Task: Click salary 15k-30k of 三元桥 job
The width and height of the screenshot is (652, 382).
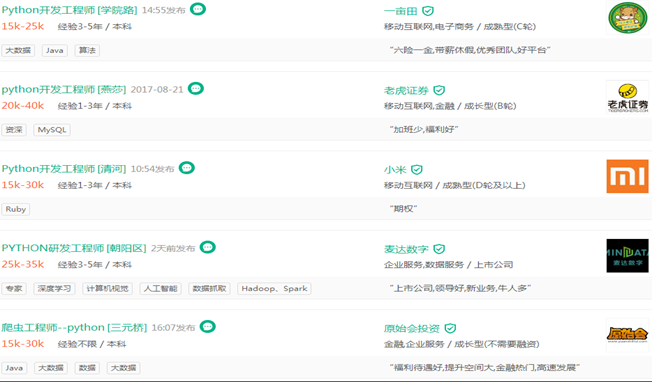Action: click(23, 344)
